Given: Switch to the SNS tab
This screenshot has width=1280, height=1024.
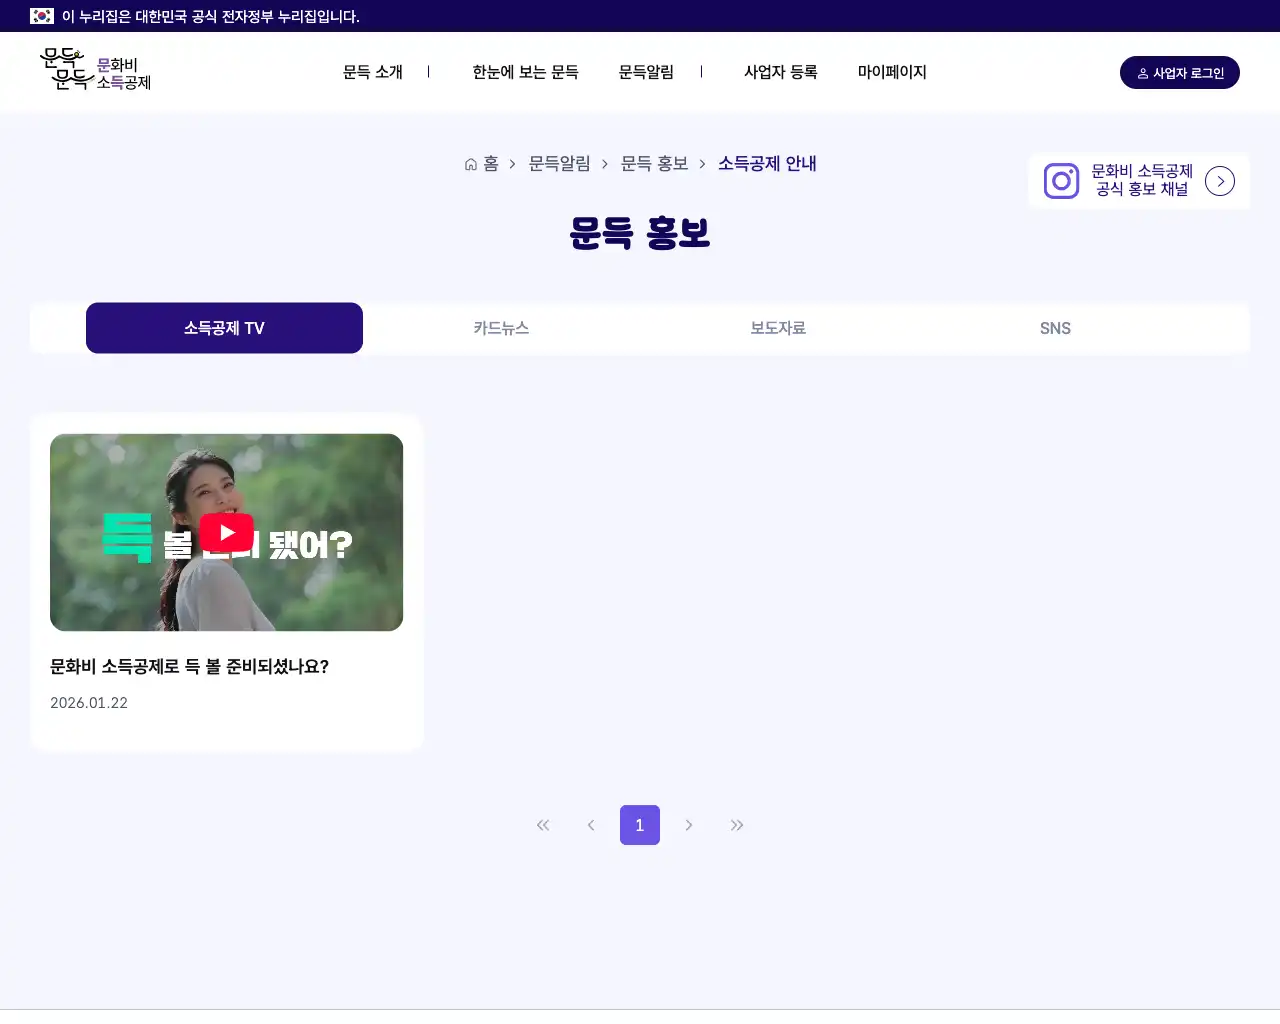Looking at the screenshot, I should [x=1055, y=328].
